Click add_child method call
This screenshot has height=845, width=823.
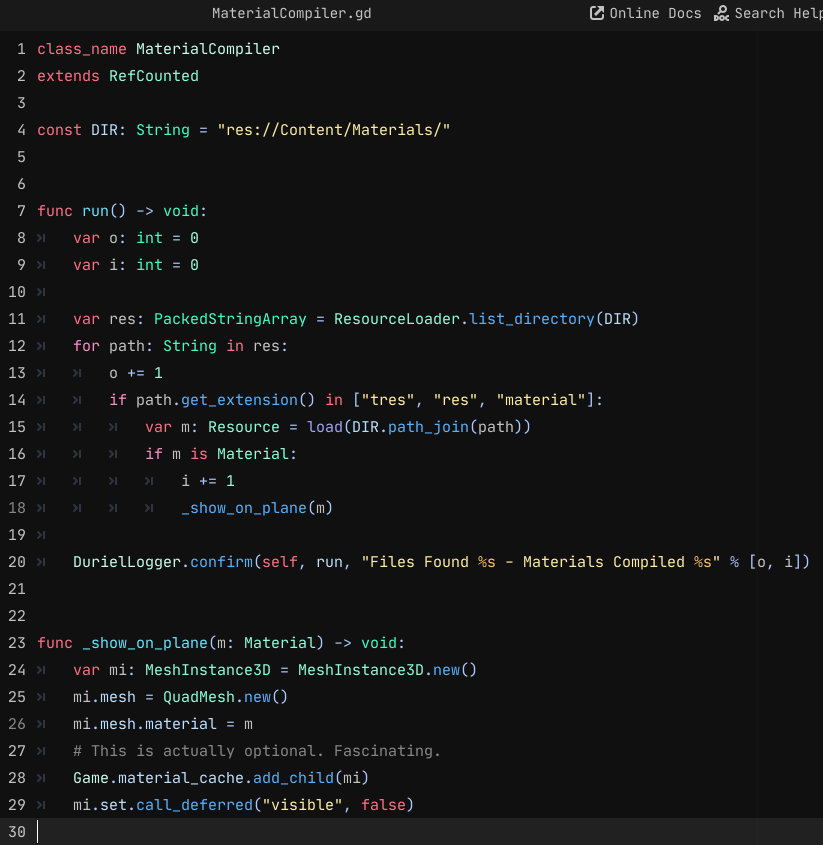click(293, 778)
